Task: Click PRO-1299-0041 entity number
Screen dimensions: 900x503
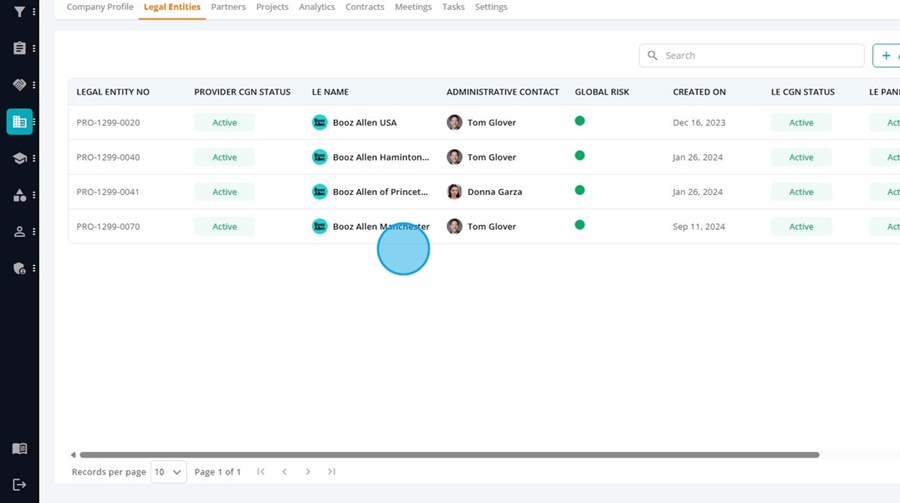Action: (108, 192)
